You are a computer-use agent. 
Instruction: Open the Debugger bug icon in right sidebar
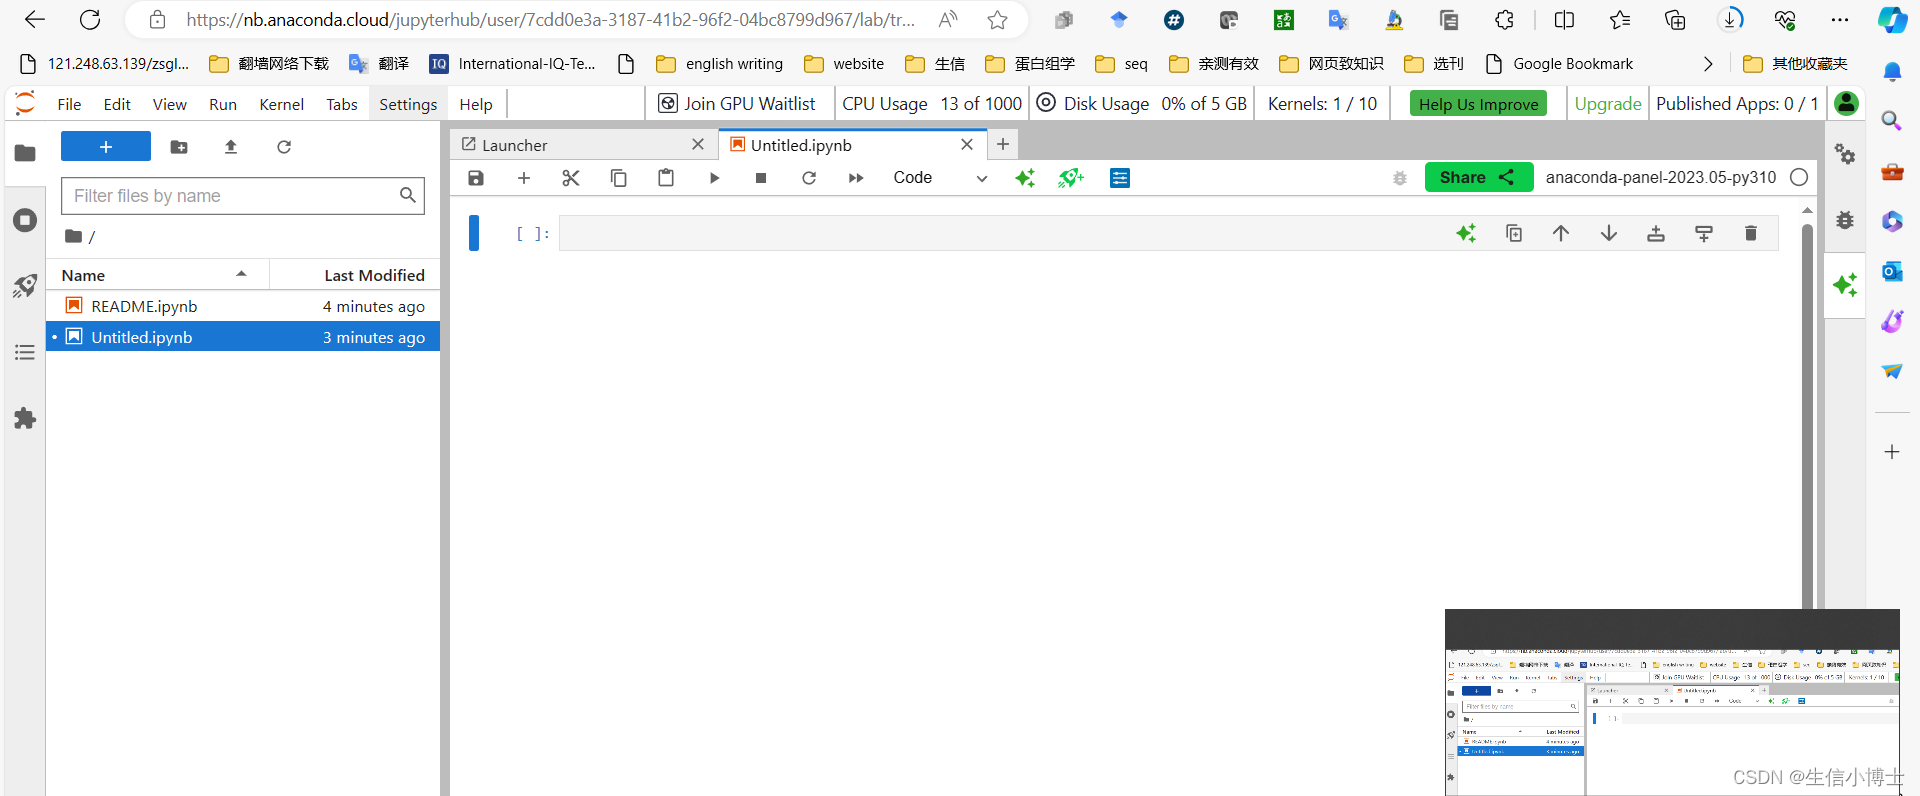[1845, 220]
